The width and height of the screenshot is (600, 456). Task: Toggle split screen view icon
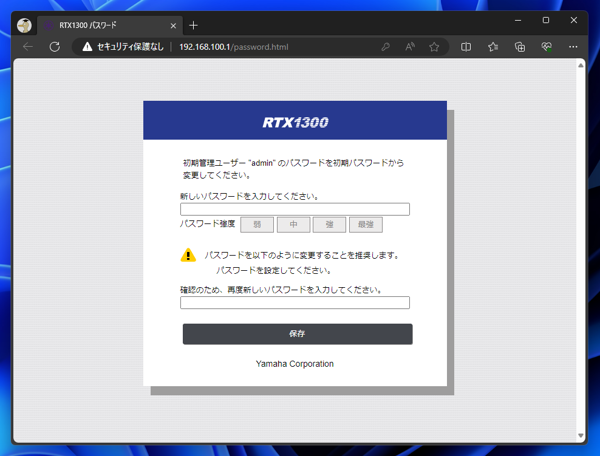point(466,47)
